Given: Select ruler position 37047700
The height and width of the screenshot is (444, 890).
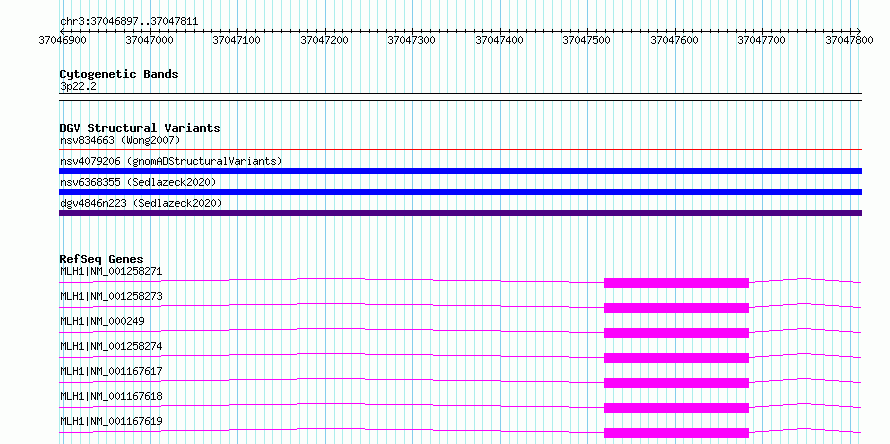Looking at the screenshot, I should tap(762, 40).
